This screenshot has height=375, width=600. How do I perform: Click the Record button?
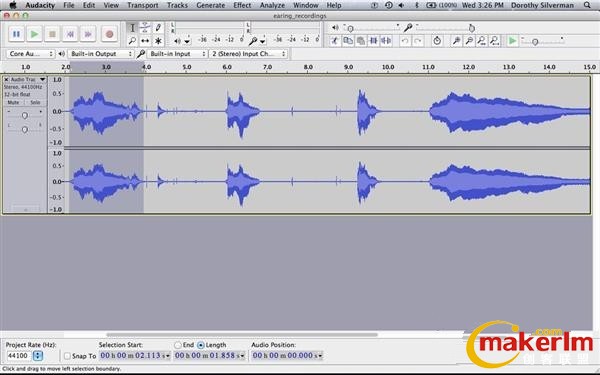109,34
